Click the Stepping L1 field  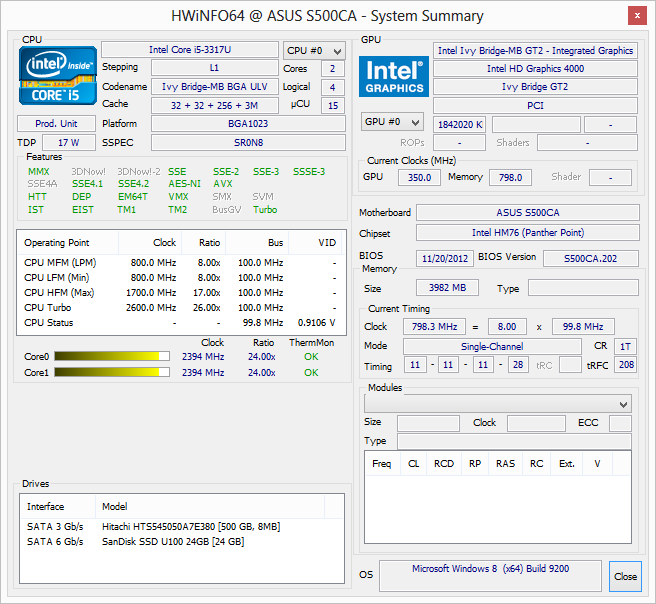pos(214,68)
